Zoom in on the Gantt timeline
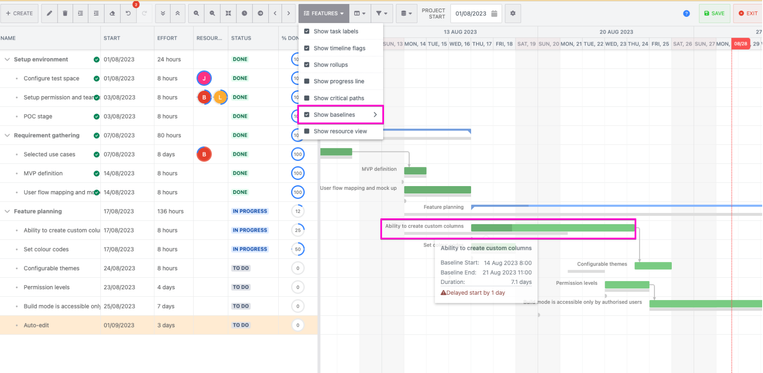 click(x=196, y=14)
